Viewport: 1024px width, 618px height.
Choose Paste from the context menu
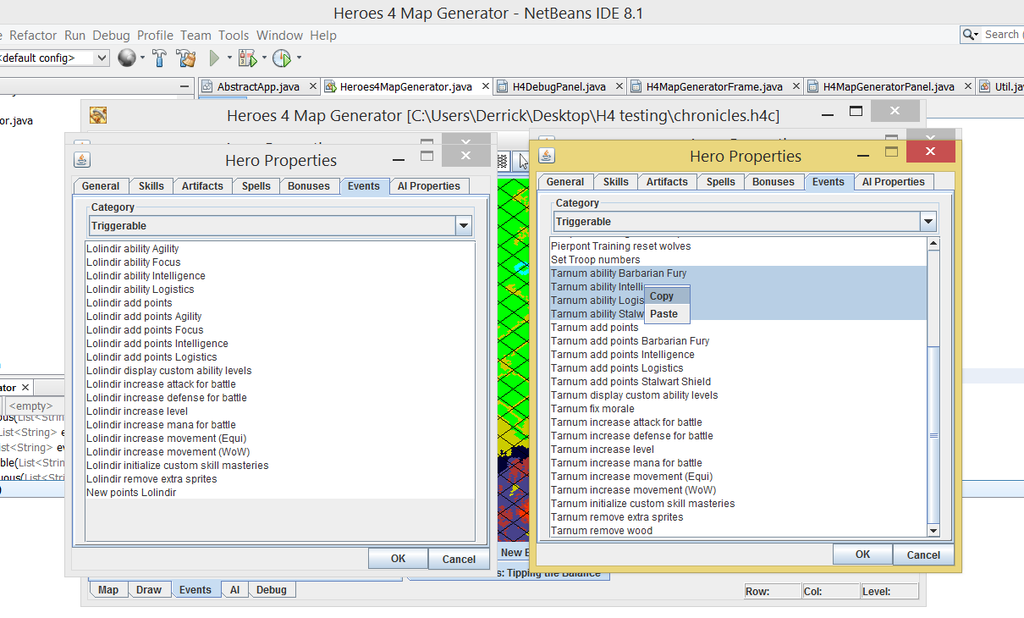(x=667, y=314)
